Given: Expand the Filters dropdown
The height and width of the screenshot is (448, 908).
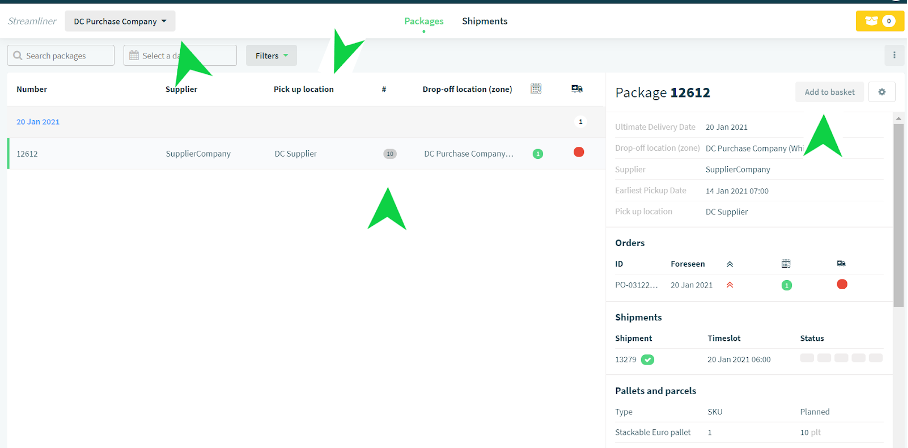Looking at the screenshot, I should [272, 56].
